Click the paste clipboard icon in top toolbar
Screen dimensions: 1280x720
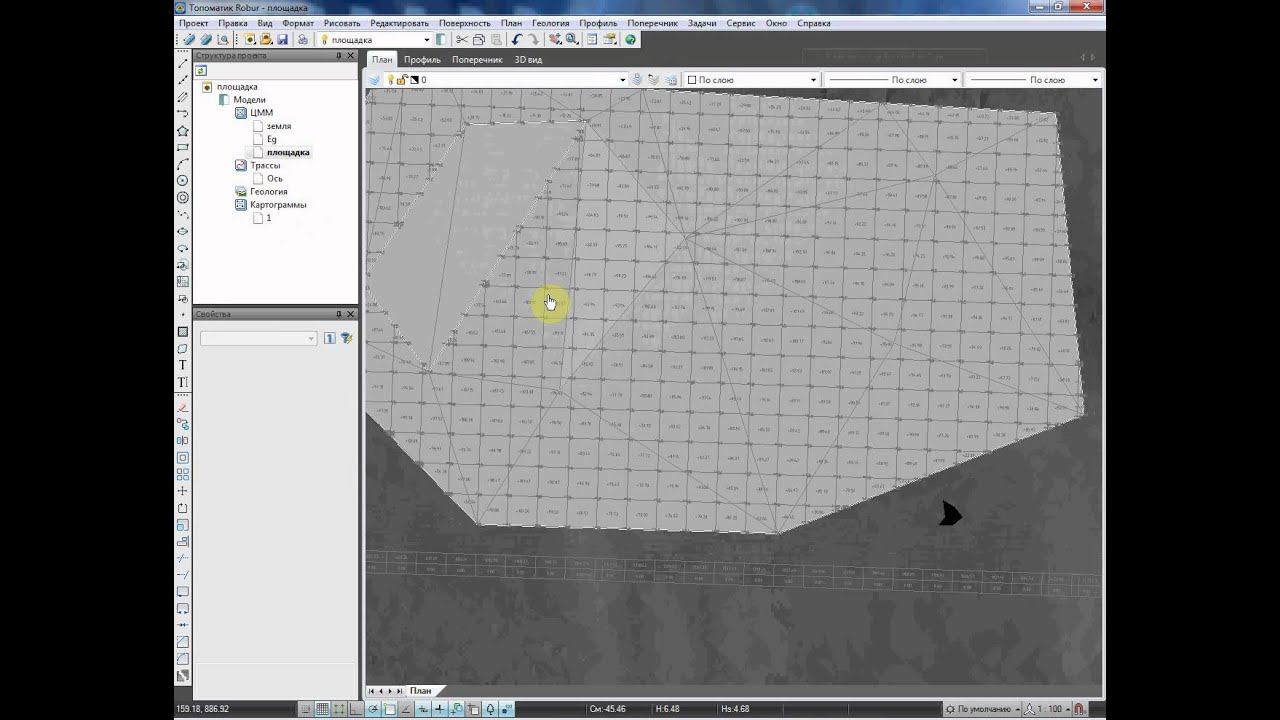pyautogui.click(x=496, y=40)
